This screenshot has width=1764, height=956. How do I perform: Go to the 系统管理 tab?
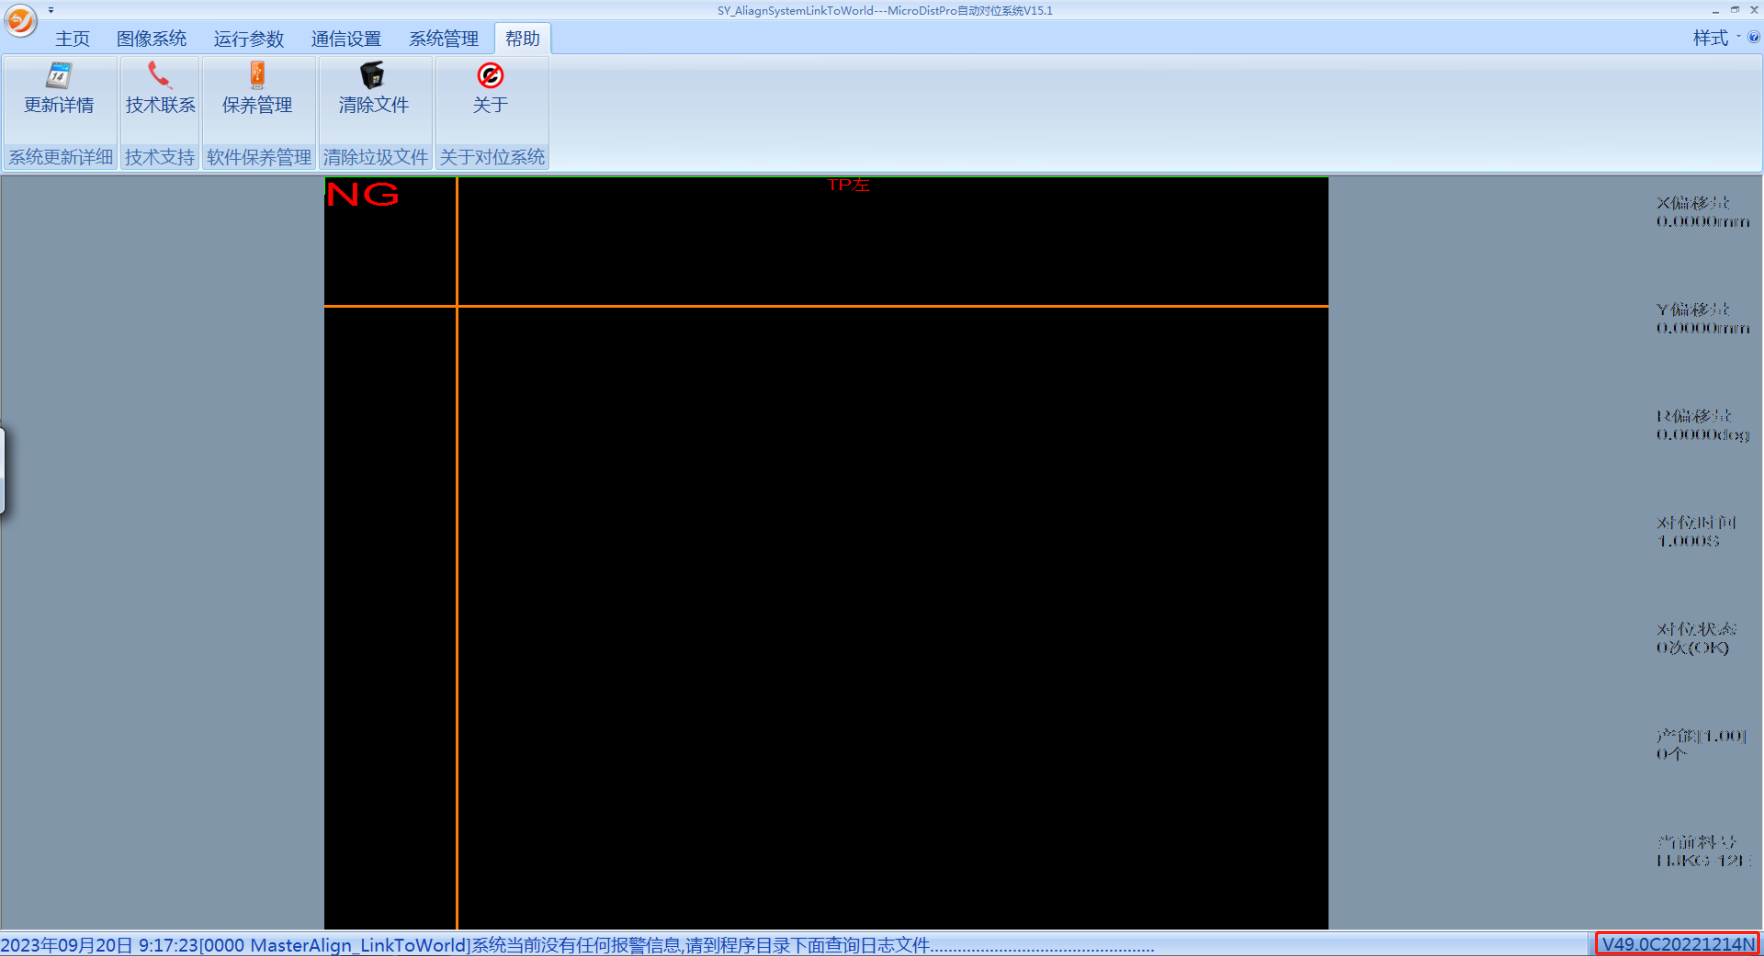tap(443, 39)
